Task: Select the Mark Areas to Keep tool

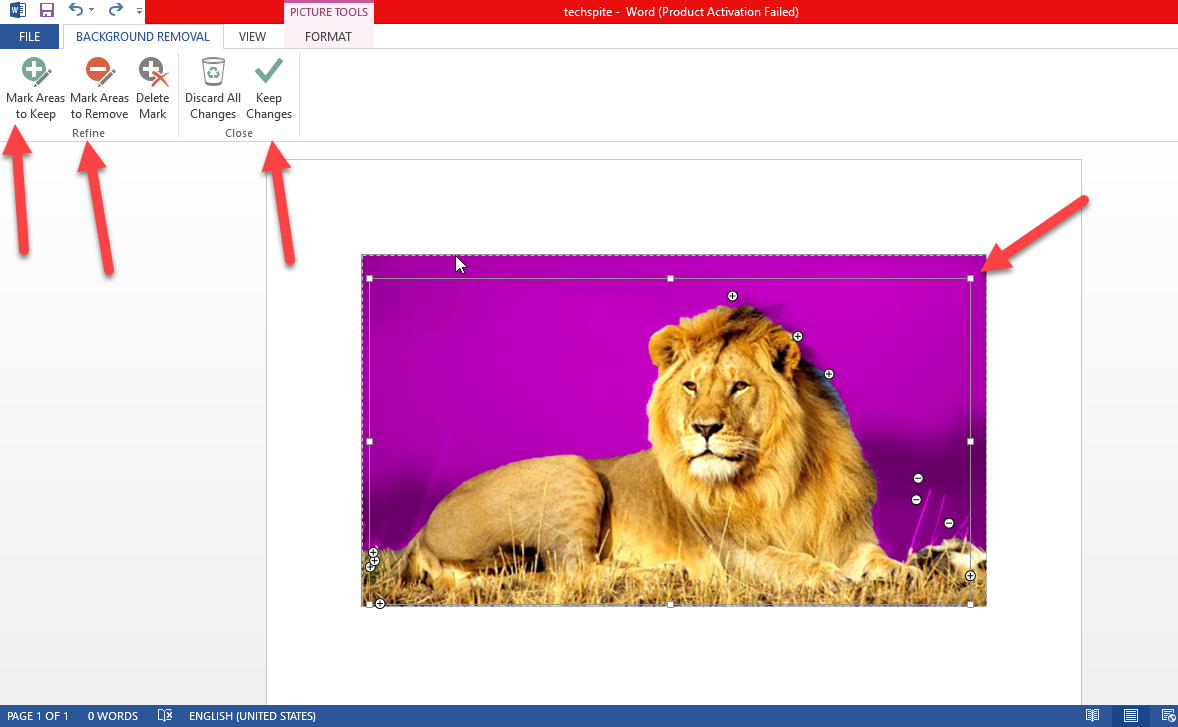Action: [35, 88]
